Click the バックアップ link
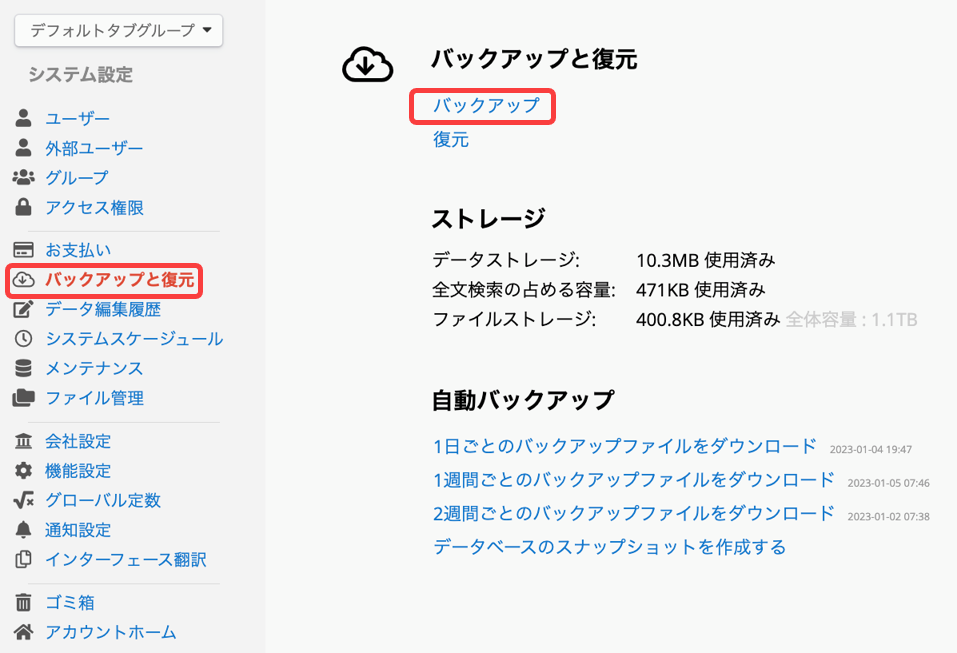The height and width of the screenshot is (653, 957). [486, 105]
